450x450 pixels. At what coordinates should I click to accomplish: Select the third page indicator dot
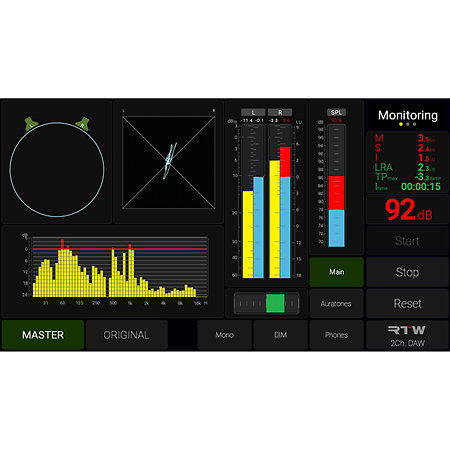click(414, 124)
